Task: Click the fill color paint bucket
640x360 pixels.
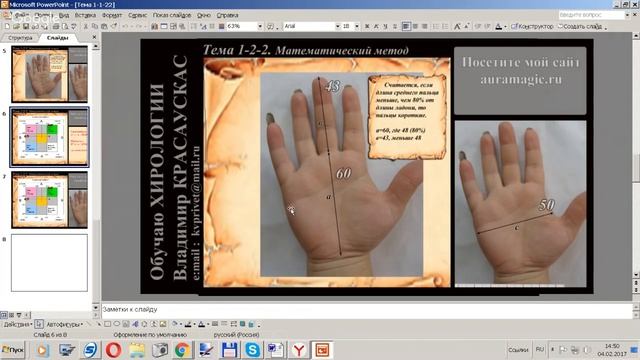Action: (x=174, y=324)
